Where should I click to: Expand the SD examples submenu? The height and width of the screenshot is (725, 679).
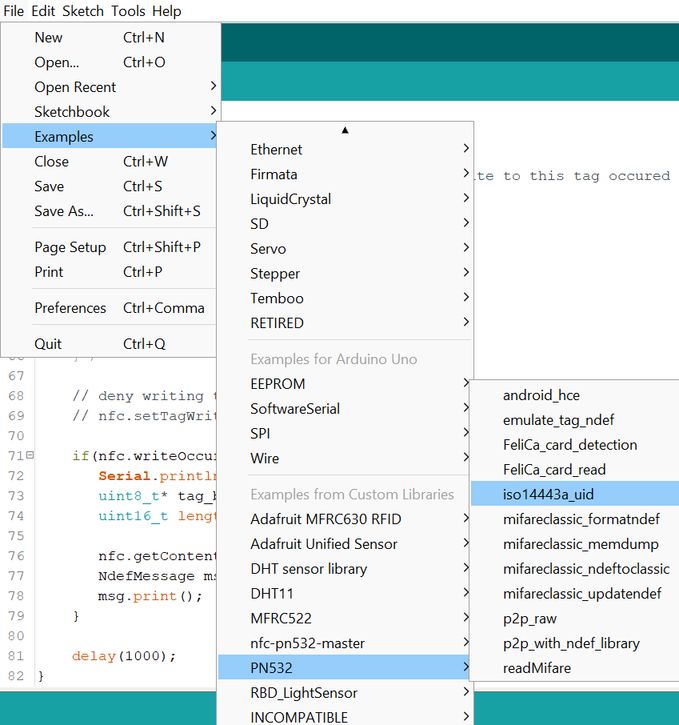coord(345,224)
